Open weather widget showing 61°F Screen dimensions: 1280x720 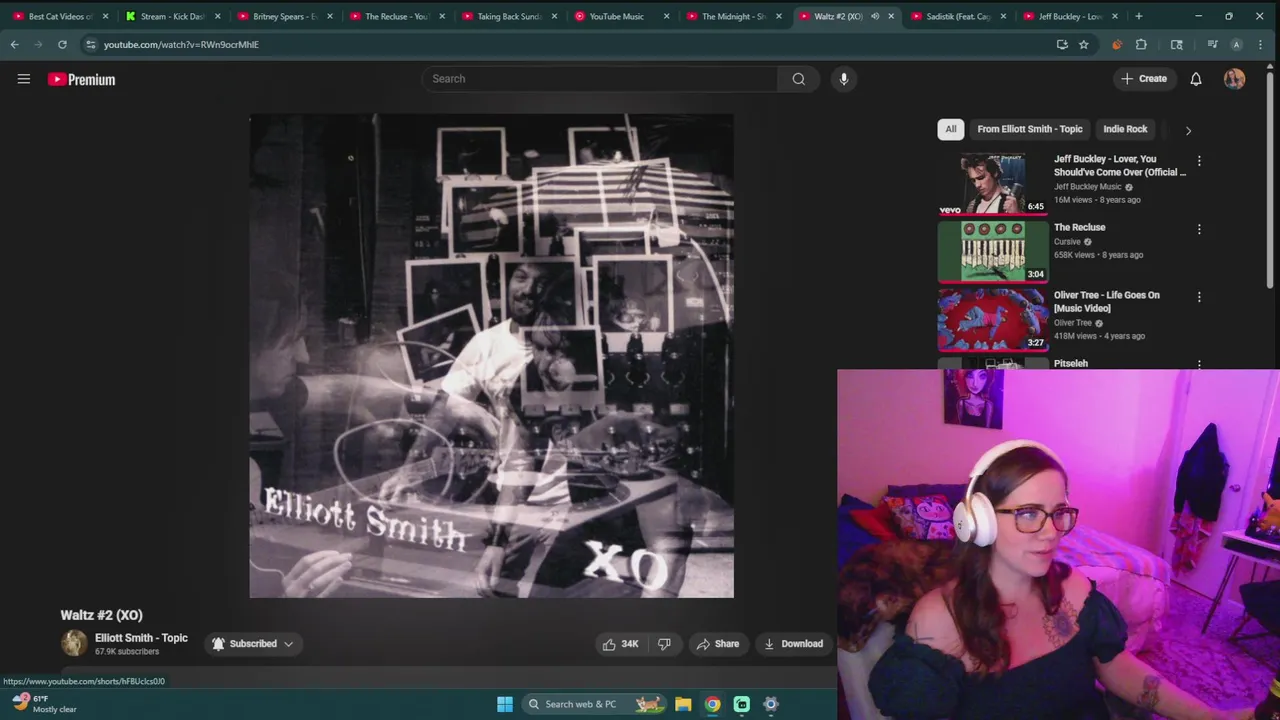(x=45, y=704)
